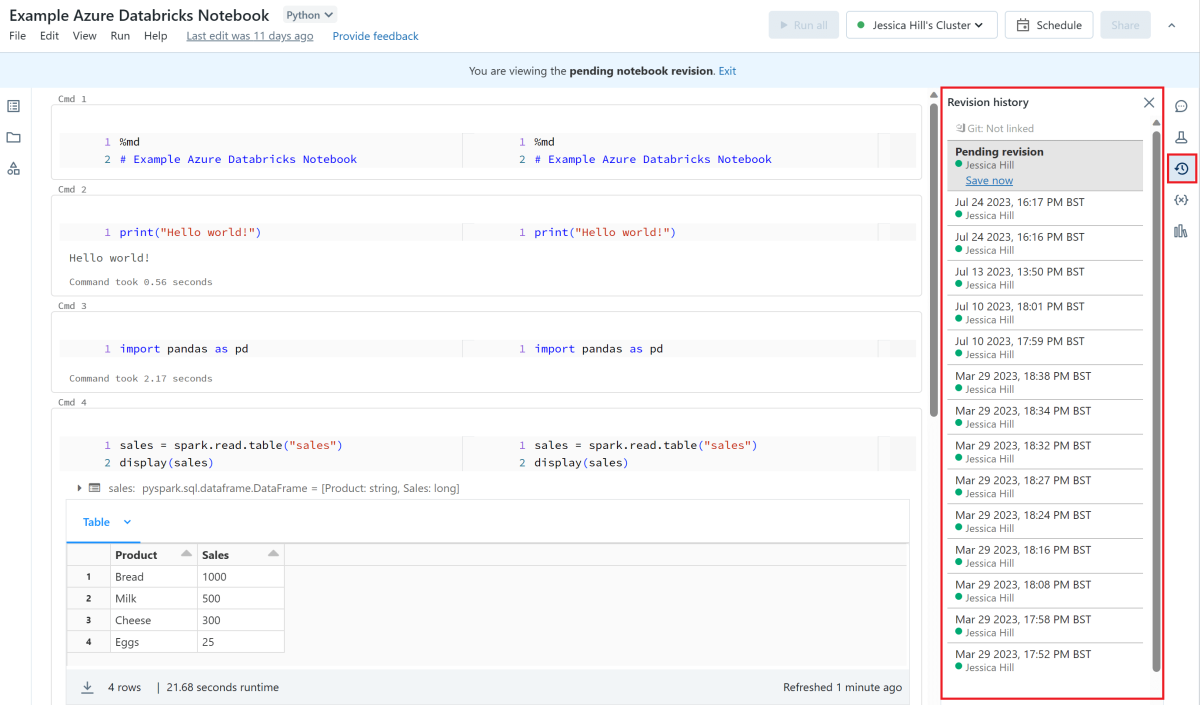Click the Cmd 2 cell label
Screen dimensions: 1200x705
pyautogui.click(x=72, y=190)
